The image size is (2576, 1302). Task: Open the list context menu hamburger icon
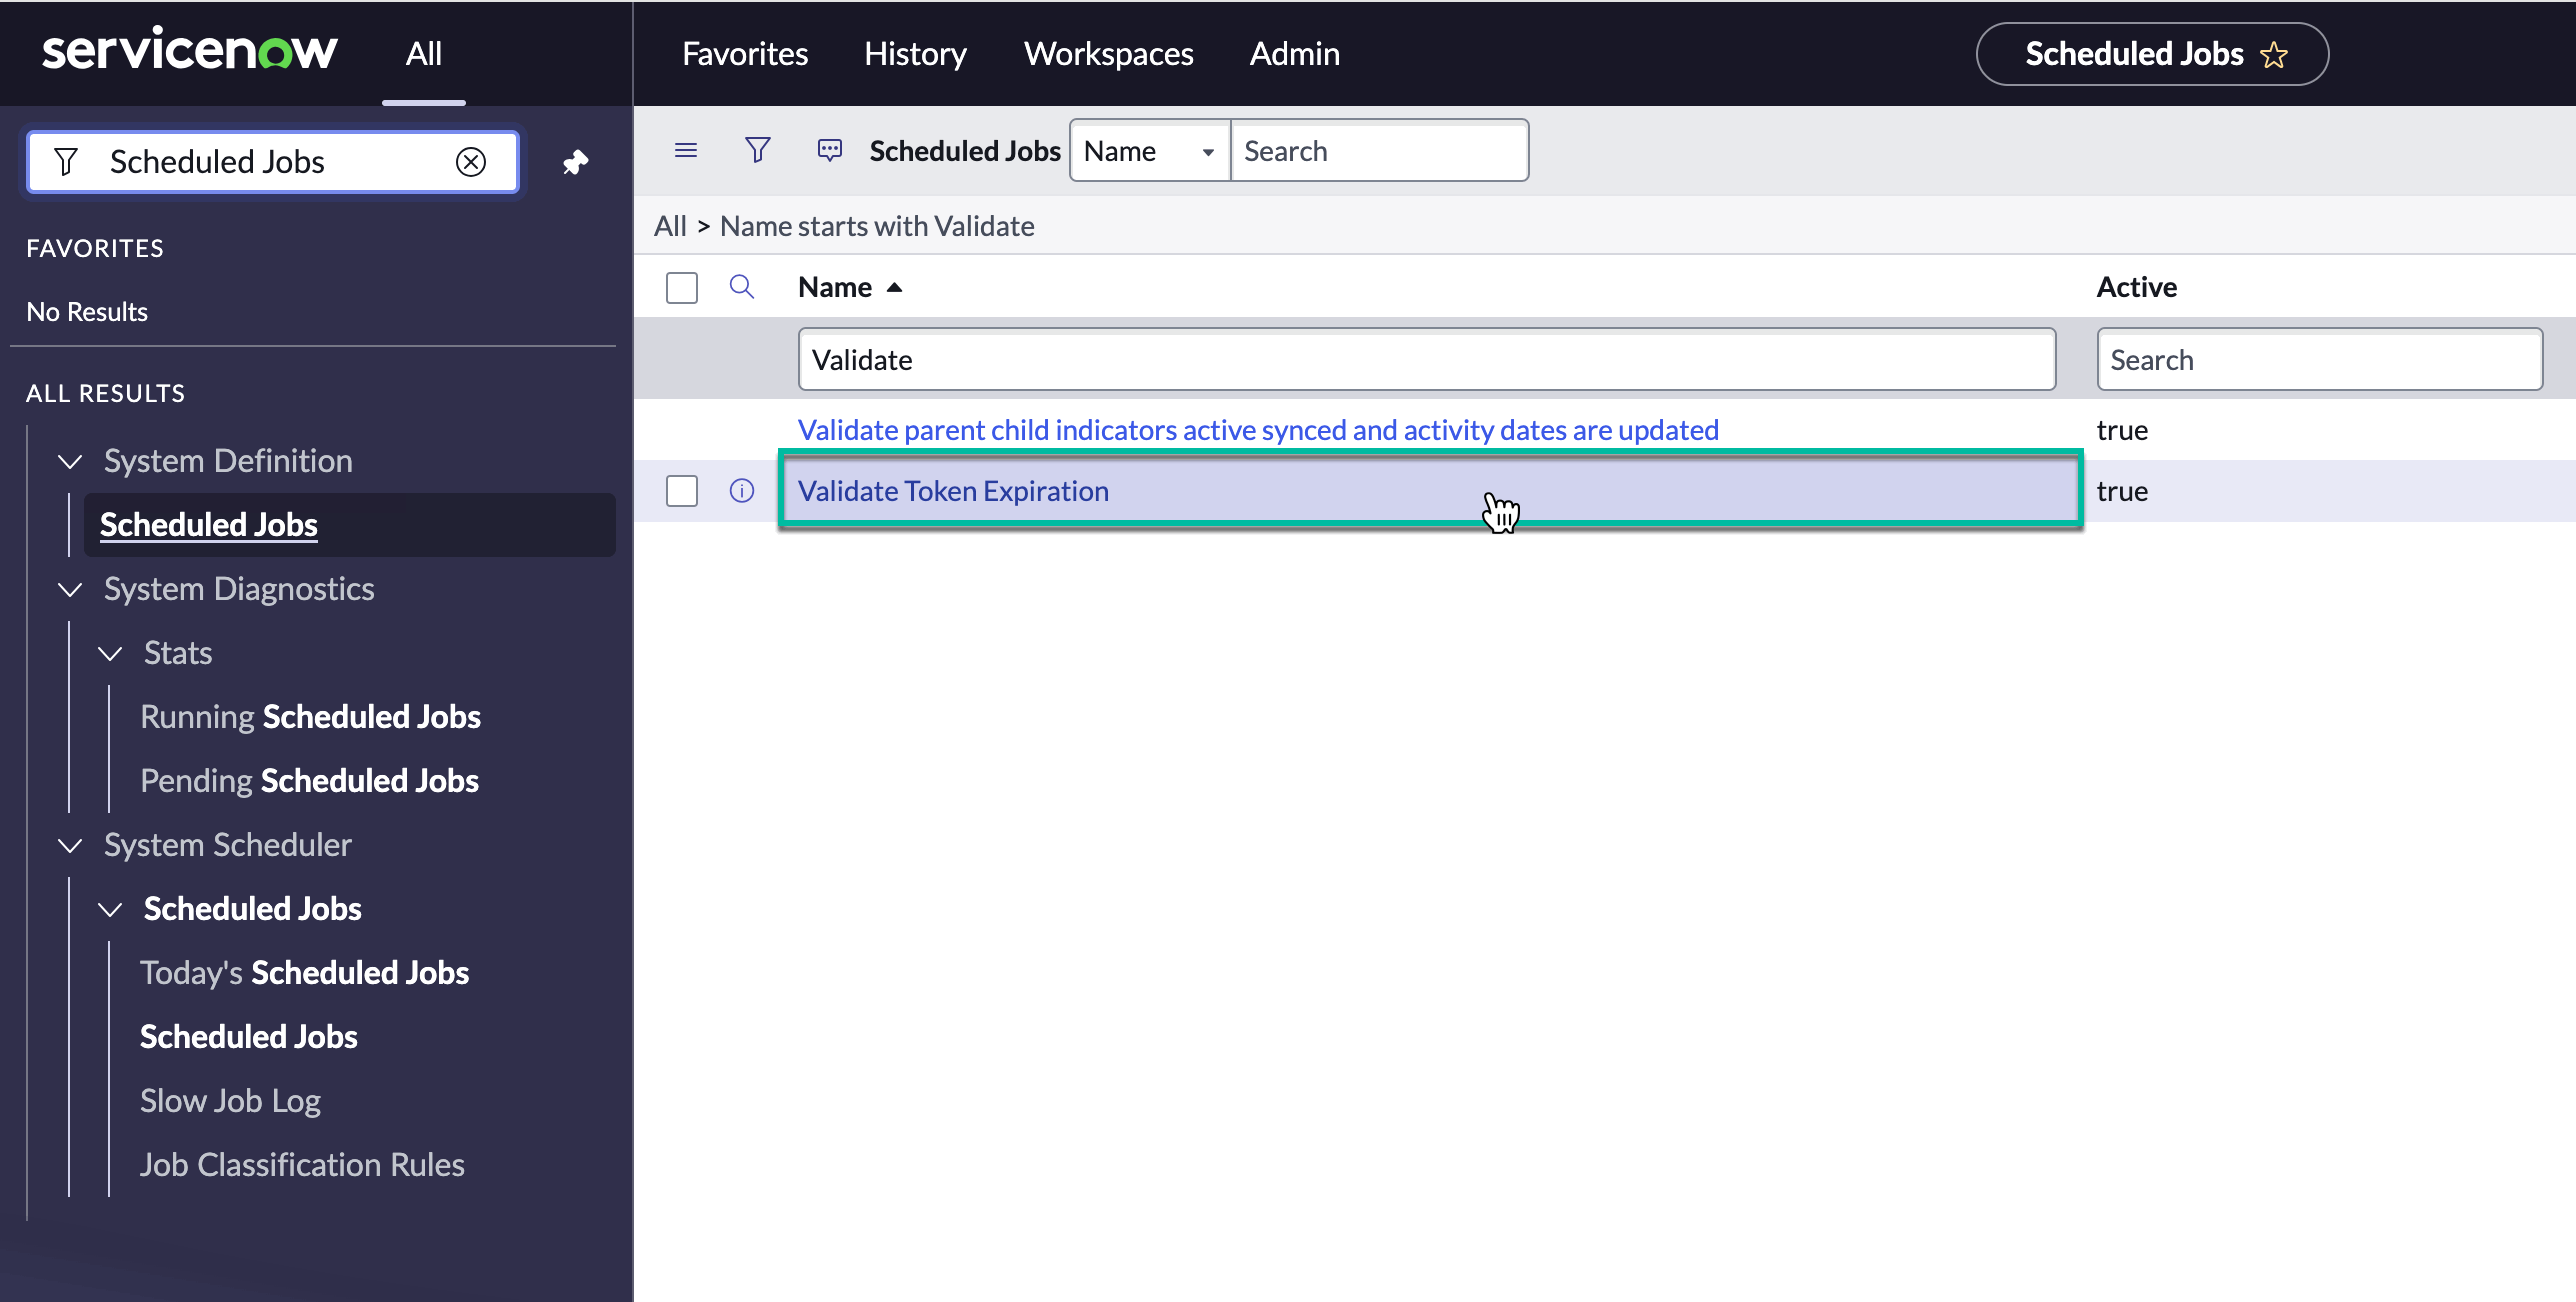pos(686,149)
